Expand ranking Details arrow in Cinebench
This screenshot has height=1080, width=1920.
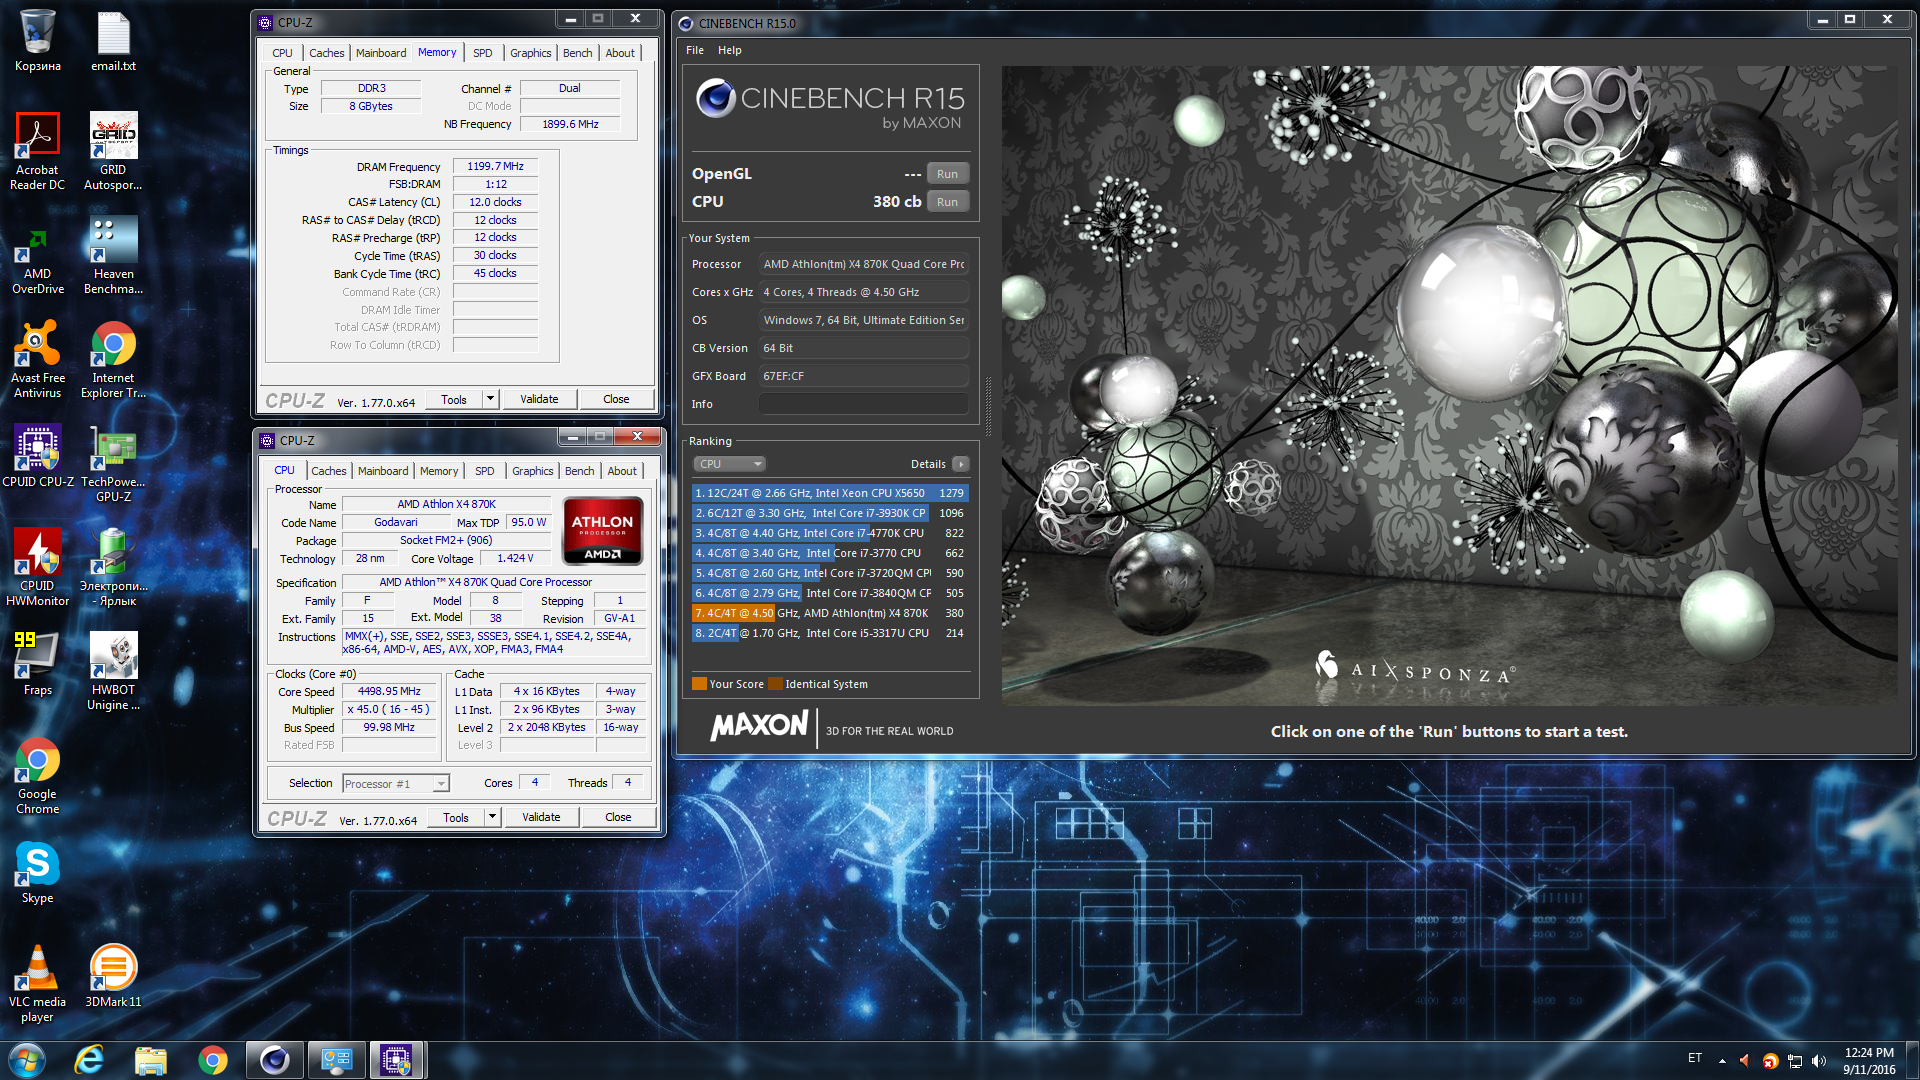click(x=960, y=464)
